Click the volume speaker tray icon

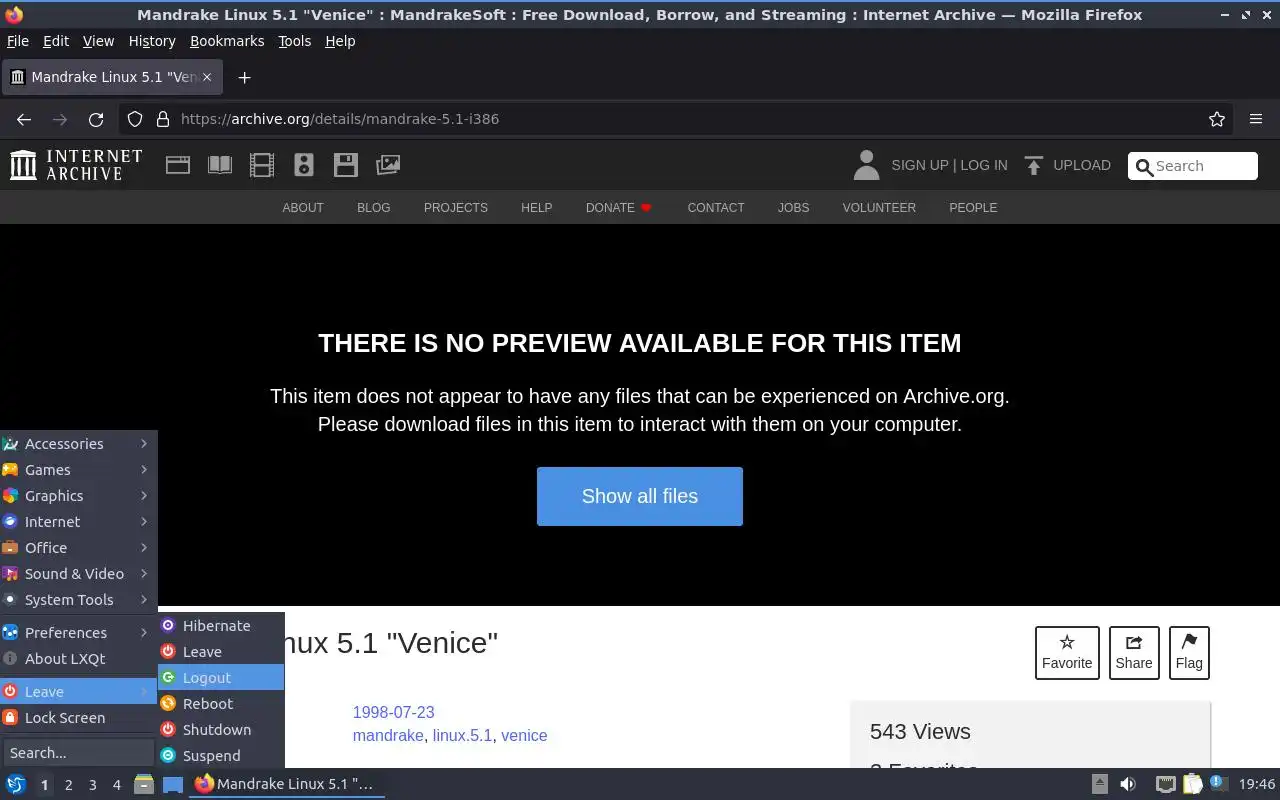tap(1128, 784)
